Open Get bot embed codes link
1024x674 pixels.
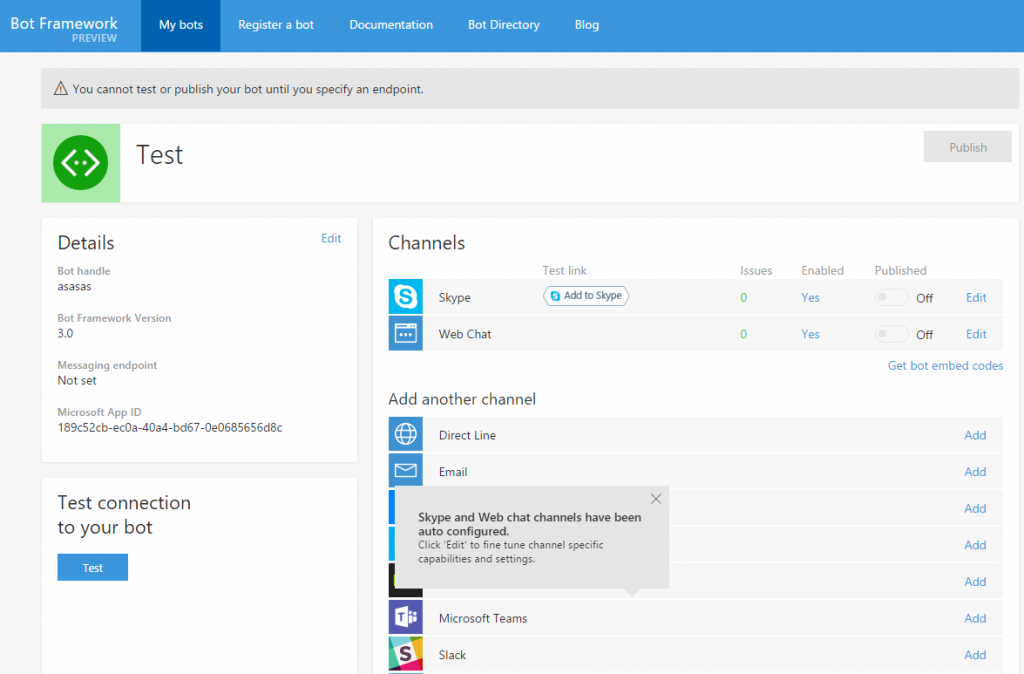click(x=945, y=366)
